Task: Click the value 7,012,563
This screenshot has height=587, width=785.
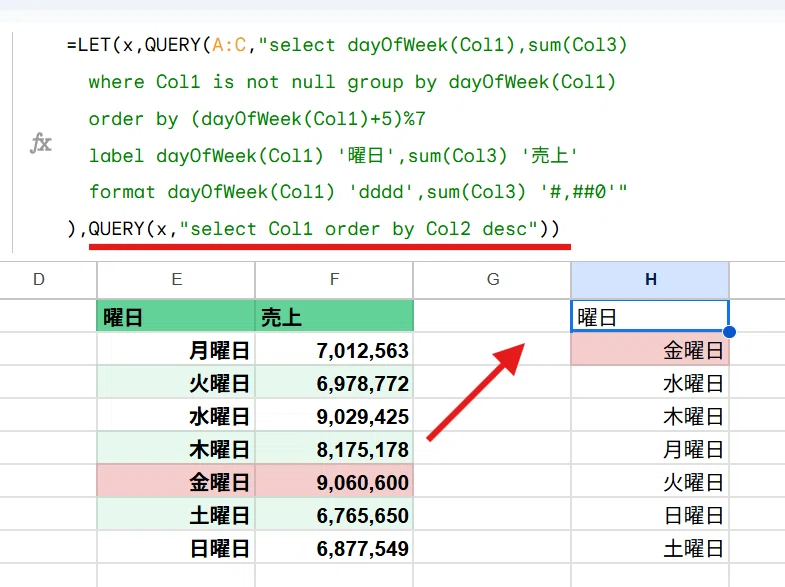Action: (x=362, y=350)
